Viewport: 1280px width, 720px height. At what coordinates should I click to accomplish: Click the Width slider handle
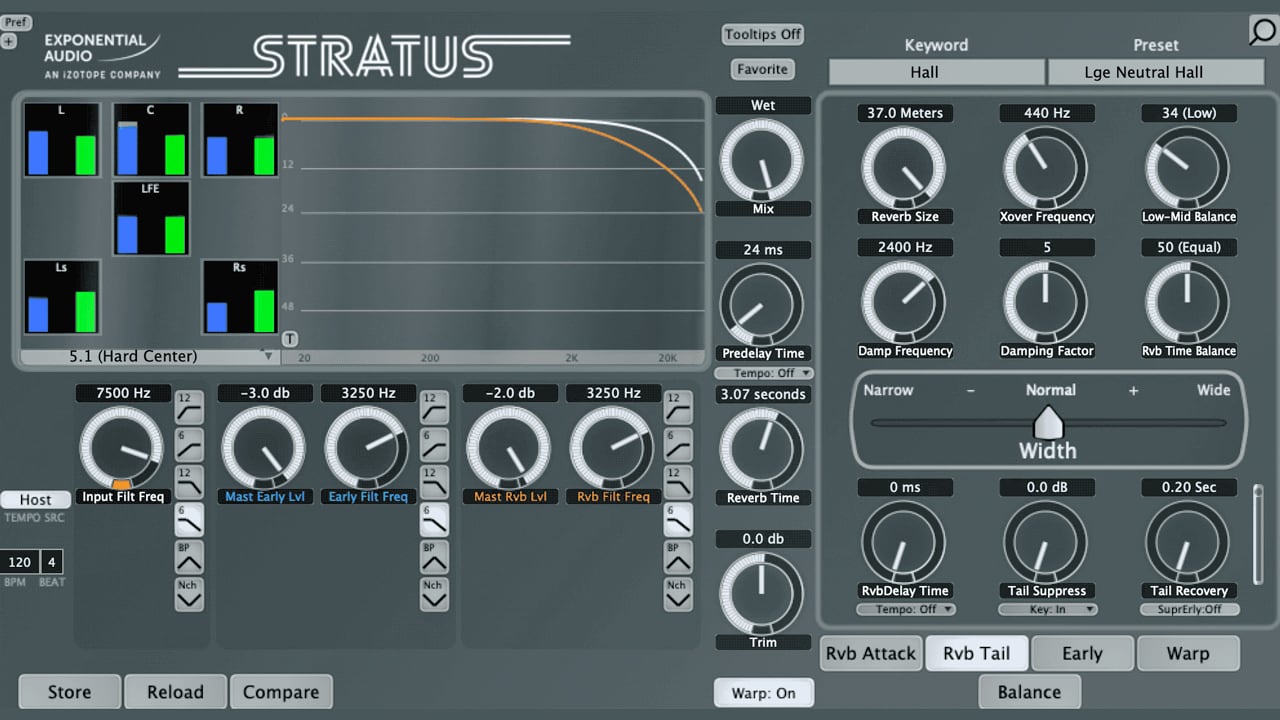point(1048,422)
